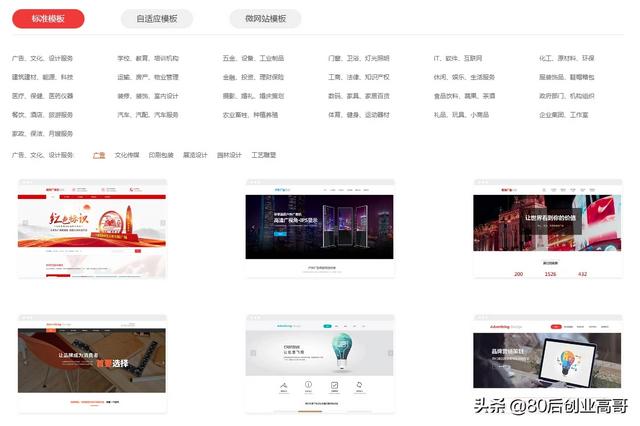Open the 装修、装饰、室内设计 category
This screenshot has height=426, width=640.
coord(147,96)
